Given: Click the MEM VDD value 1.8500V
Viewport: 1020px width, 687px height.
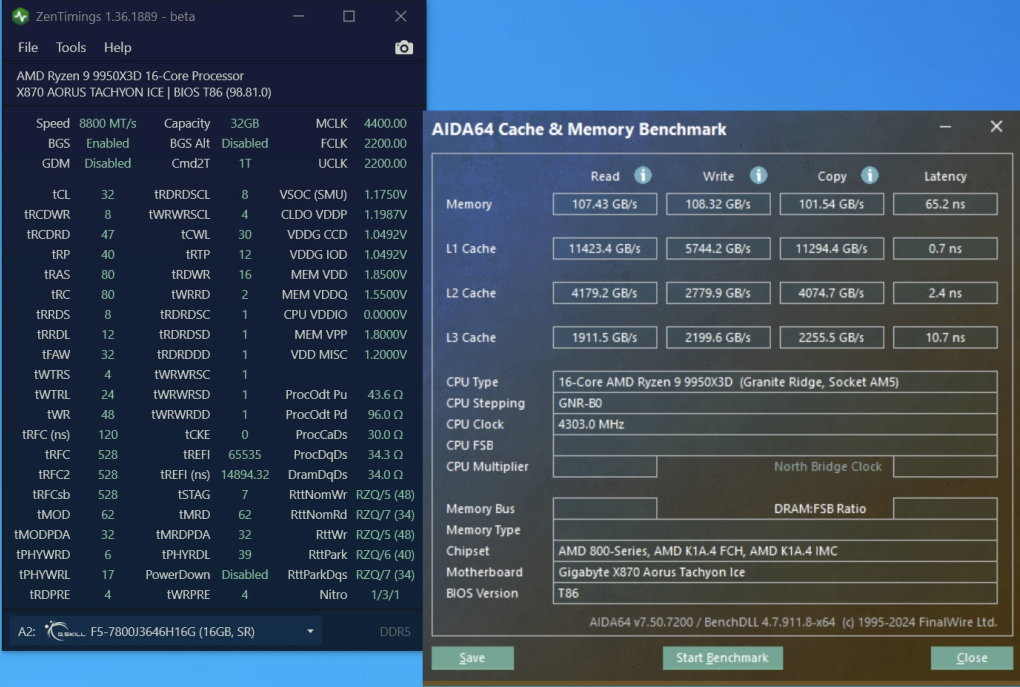Looking at the screenshot, I should [385, 275].
